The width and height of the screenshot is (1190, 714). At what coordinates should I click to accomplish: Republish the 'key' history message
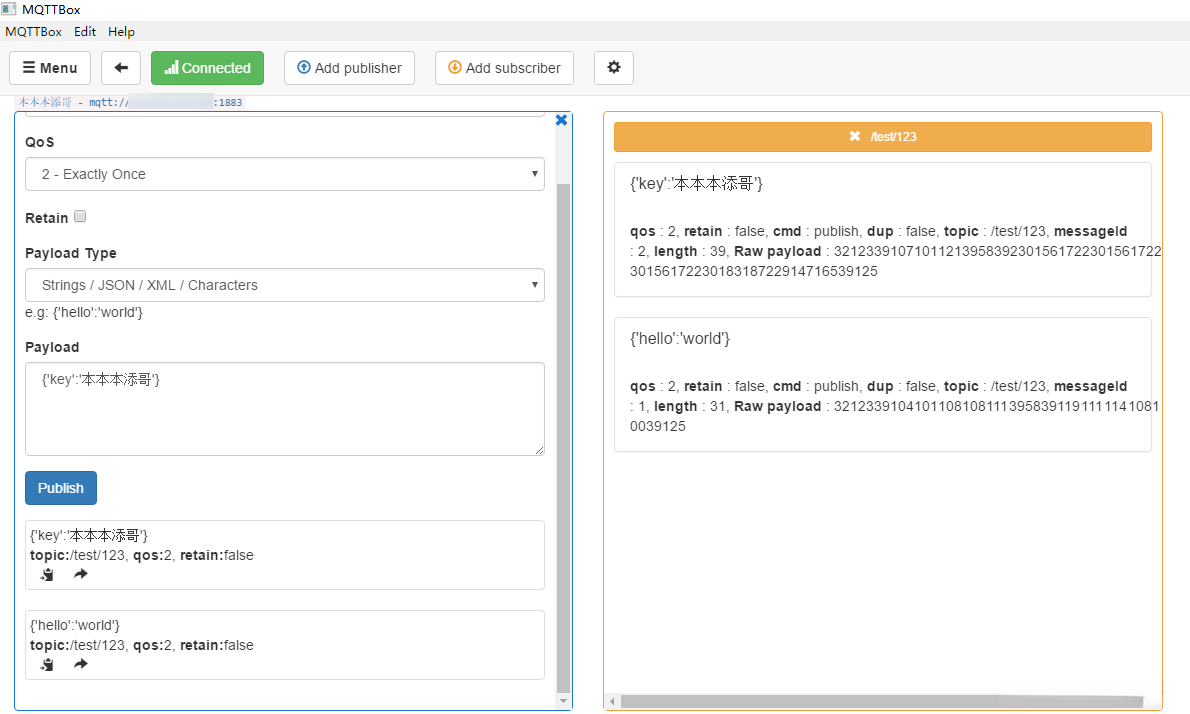(81, 574)
